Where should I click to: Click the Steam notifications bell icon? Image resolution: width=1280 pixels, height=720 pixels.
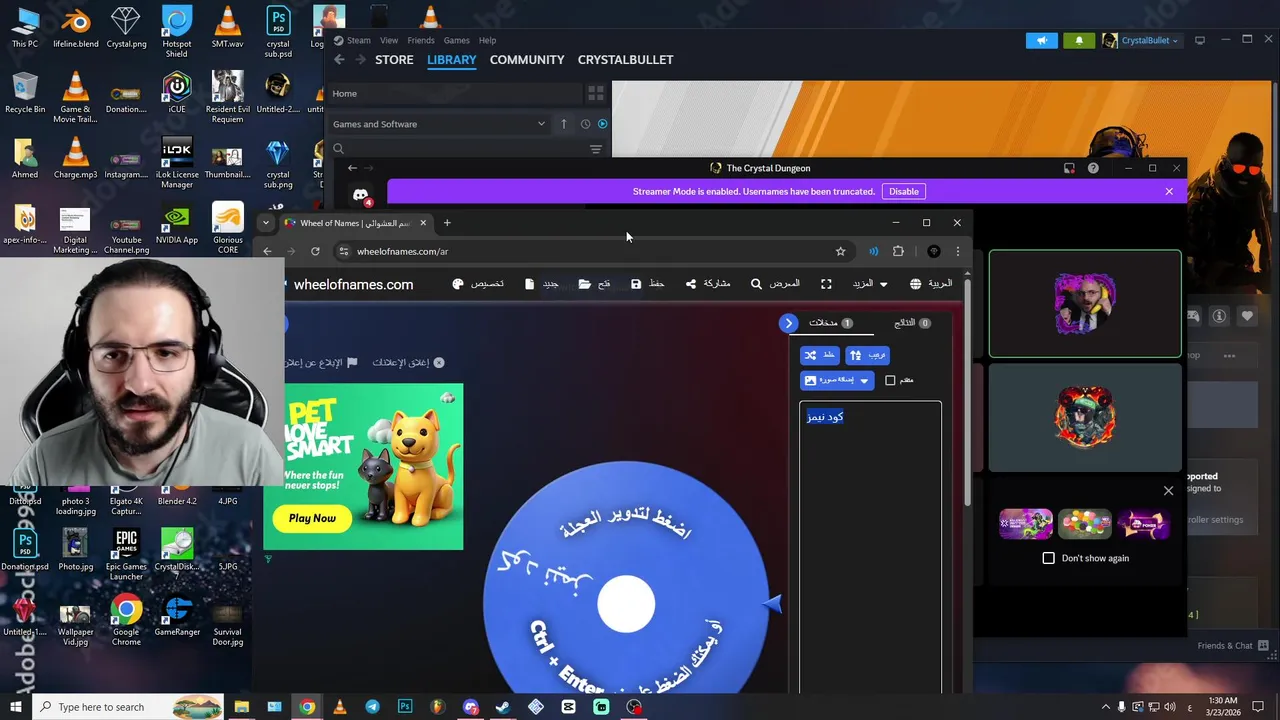(x=1079, y=41)
